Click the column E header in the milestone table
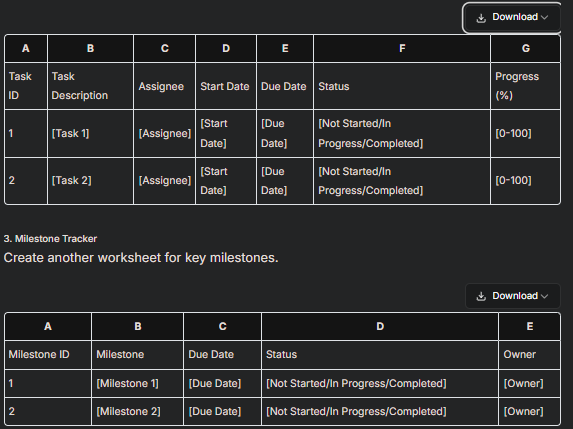Viewport: 573px width, 429px height. 530,326
